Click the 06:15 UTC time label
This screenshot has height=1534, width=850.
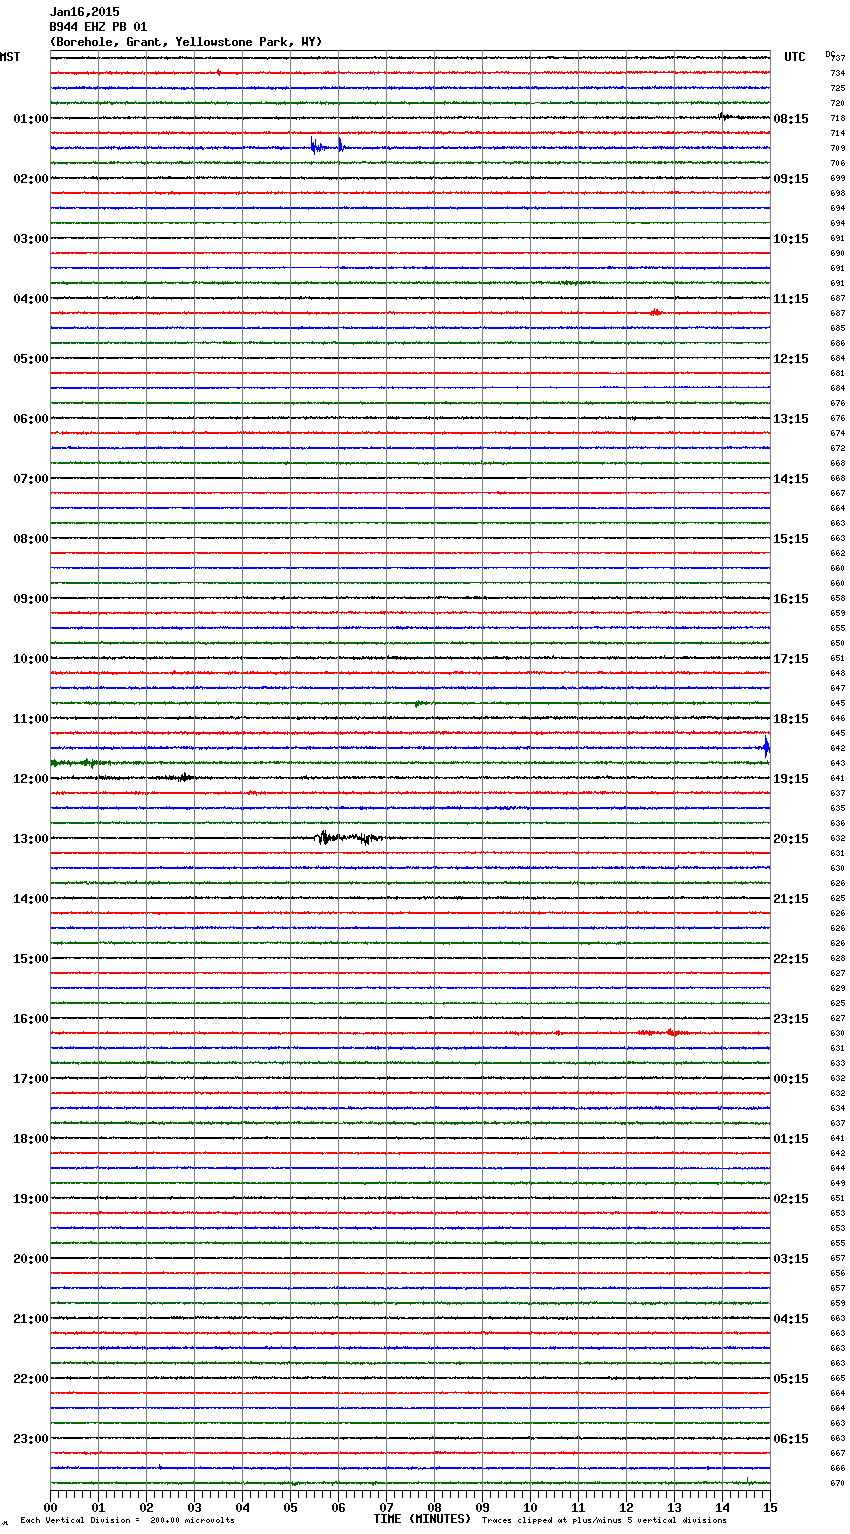tap(791, 1439)
